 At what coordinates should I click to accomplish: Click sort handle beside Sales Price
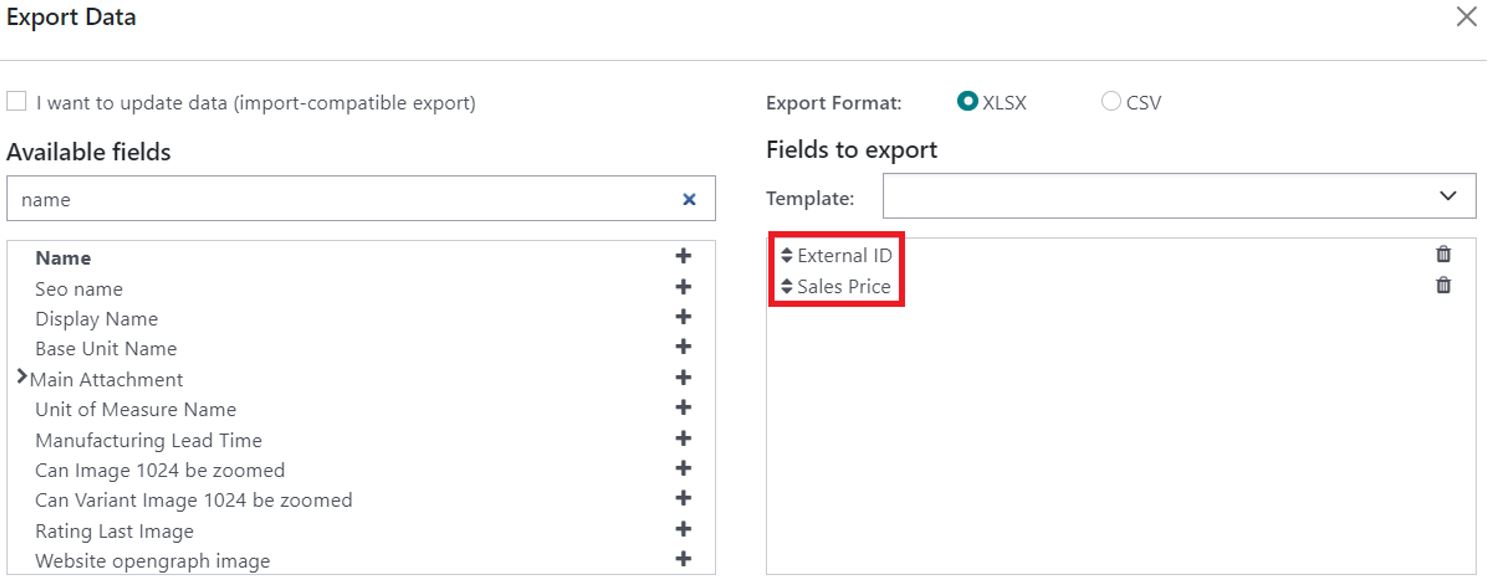coord(786,287)
